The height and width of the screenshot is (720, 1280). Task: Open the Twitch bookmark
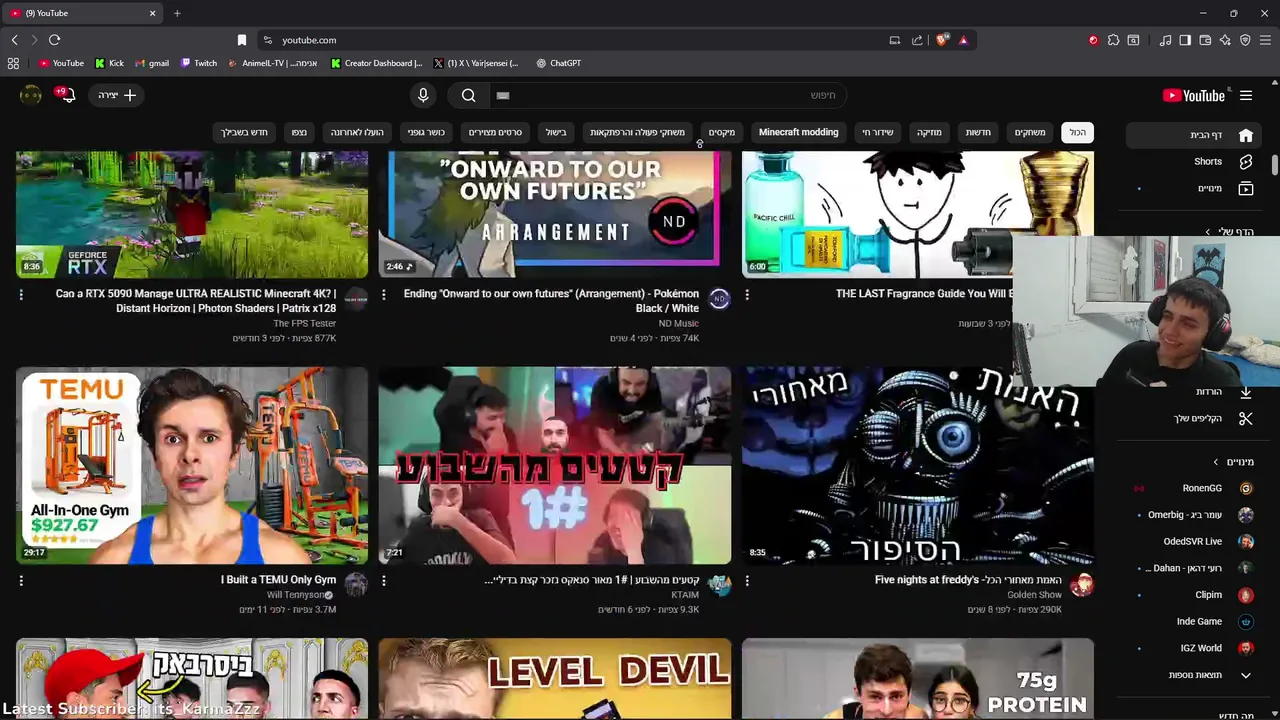[199, 63]
